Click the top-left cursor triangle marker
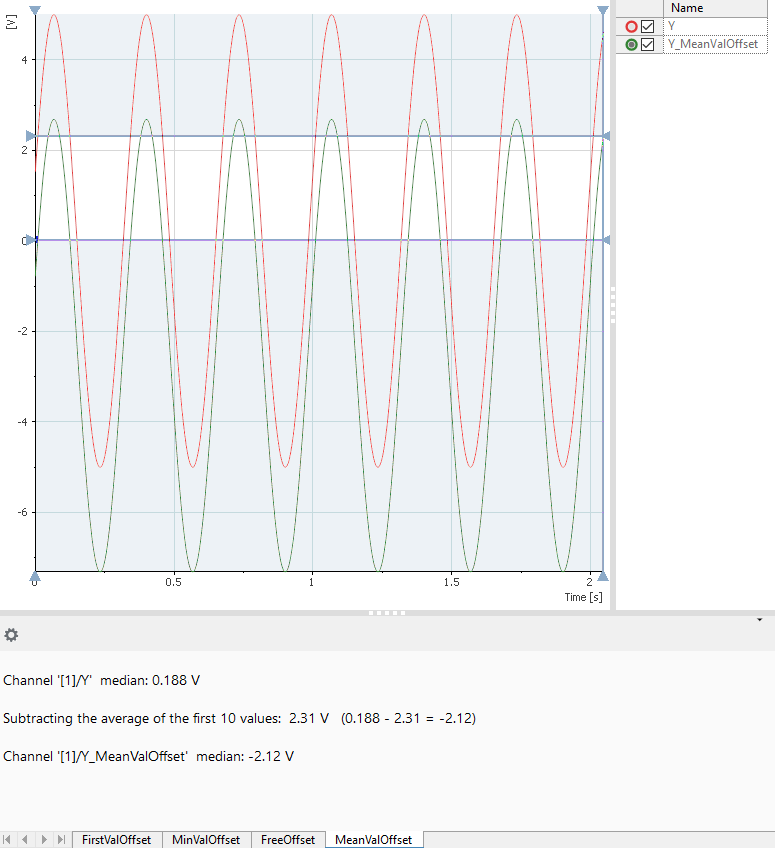Image resolution: width=775 pixels, height=848 pixels. pyautogui.click(x=35, y=10)
